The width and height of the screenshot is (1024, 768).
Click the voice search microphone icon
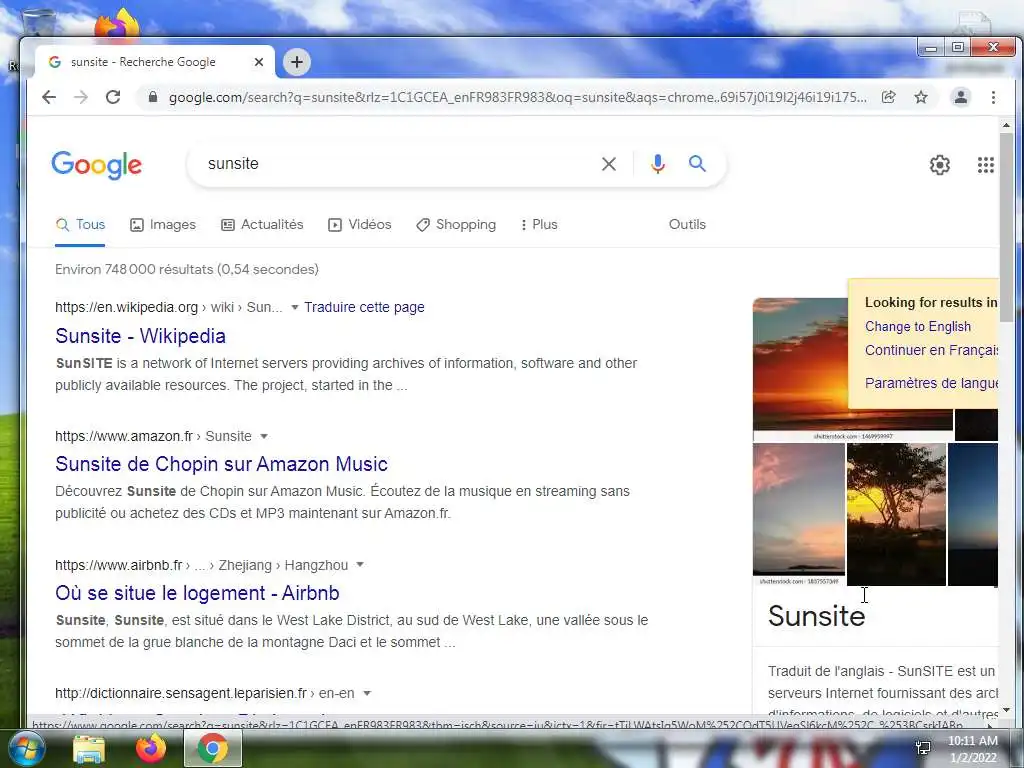tap(658, 164)
